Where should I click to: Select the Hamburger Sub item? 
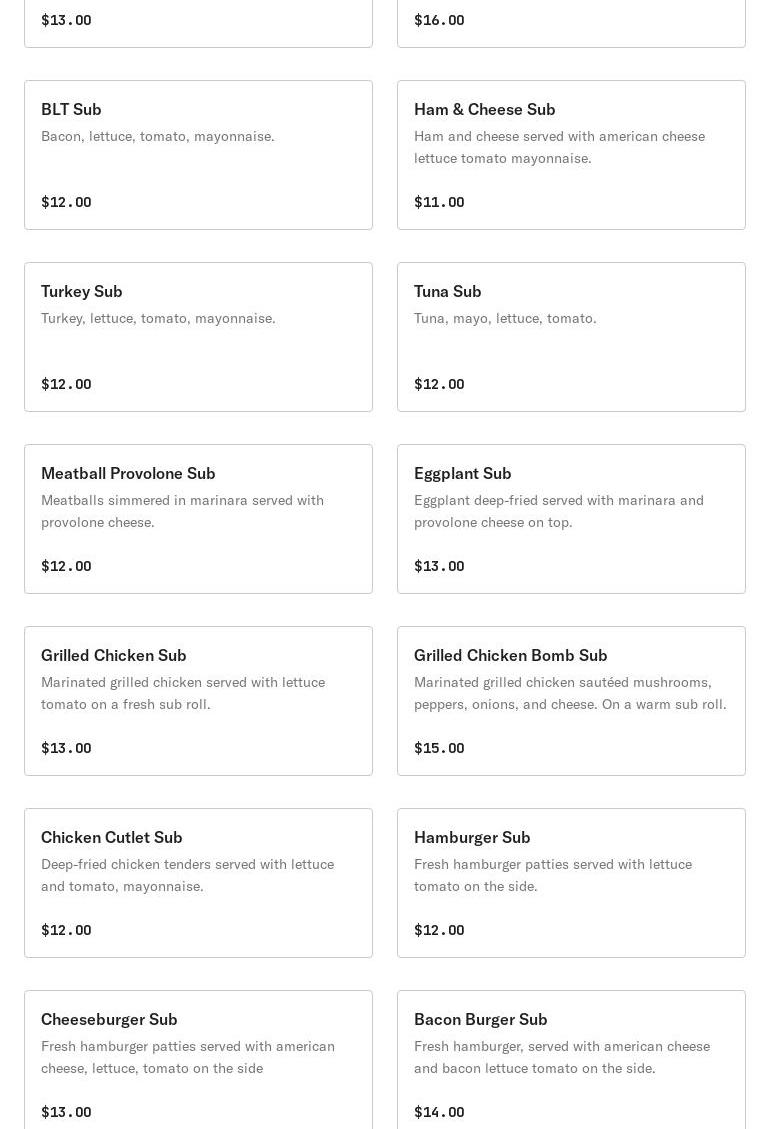point(571,883)
